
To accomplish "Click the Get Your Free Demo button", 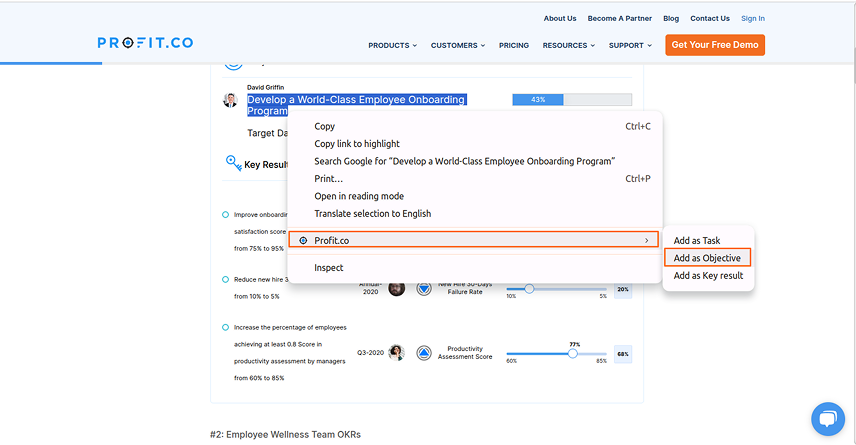I will coord(715,45).
